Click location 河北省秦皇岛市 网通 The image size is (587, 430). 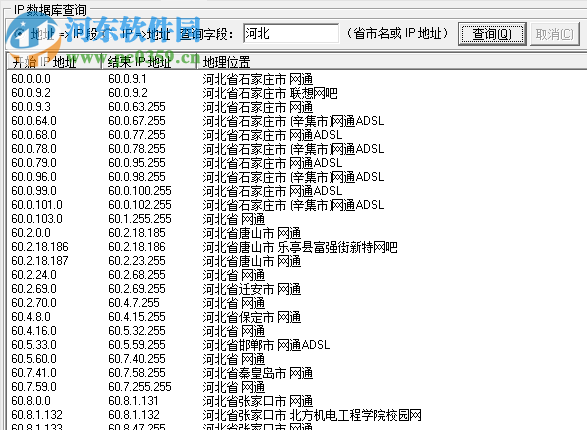[x=258, y=373]
